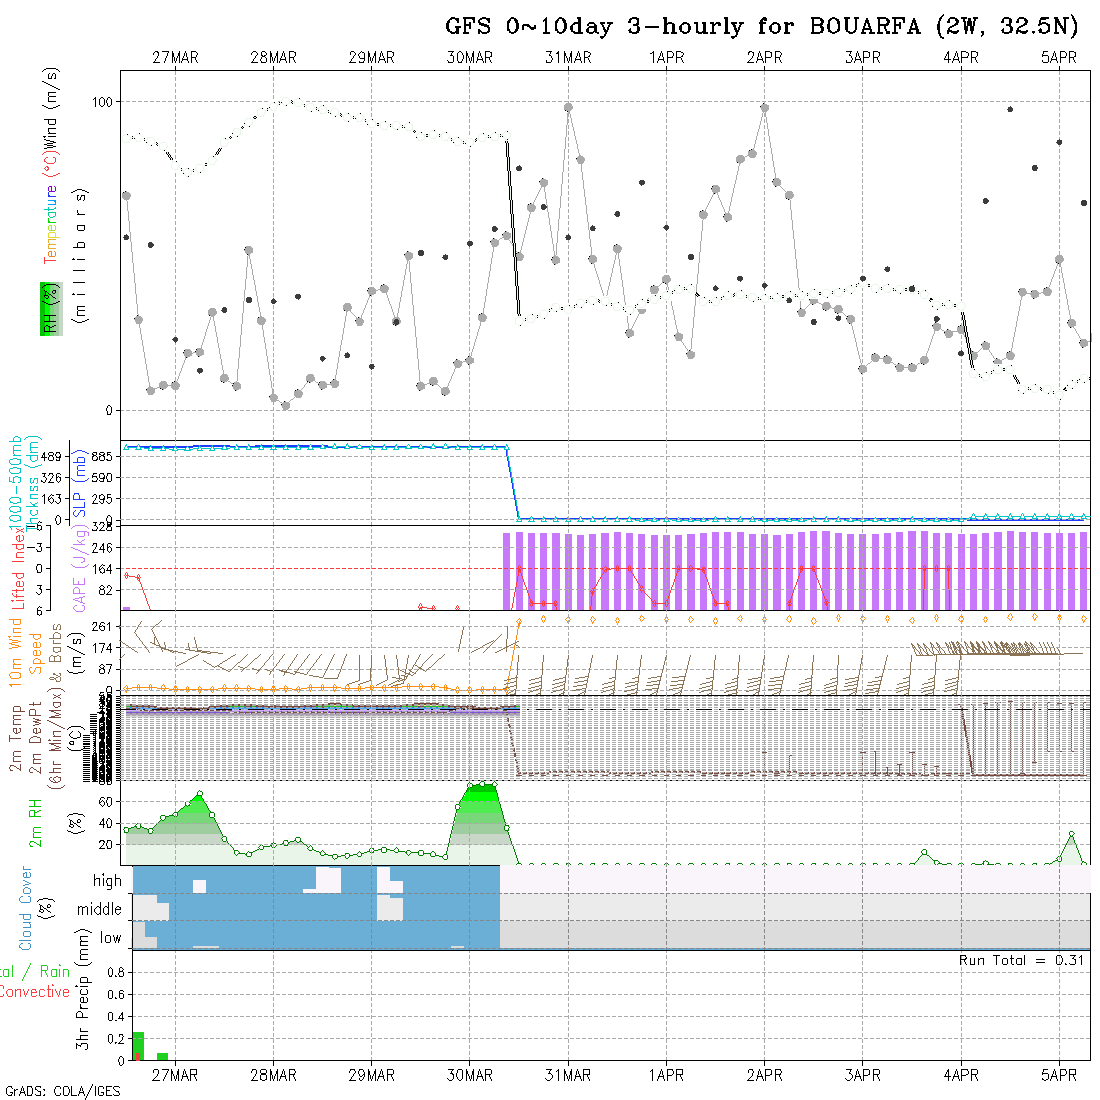
Task: Click the 'low' cloud cover row label
Action: pyautogui.click(x=110, y=938)
